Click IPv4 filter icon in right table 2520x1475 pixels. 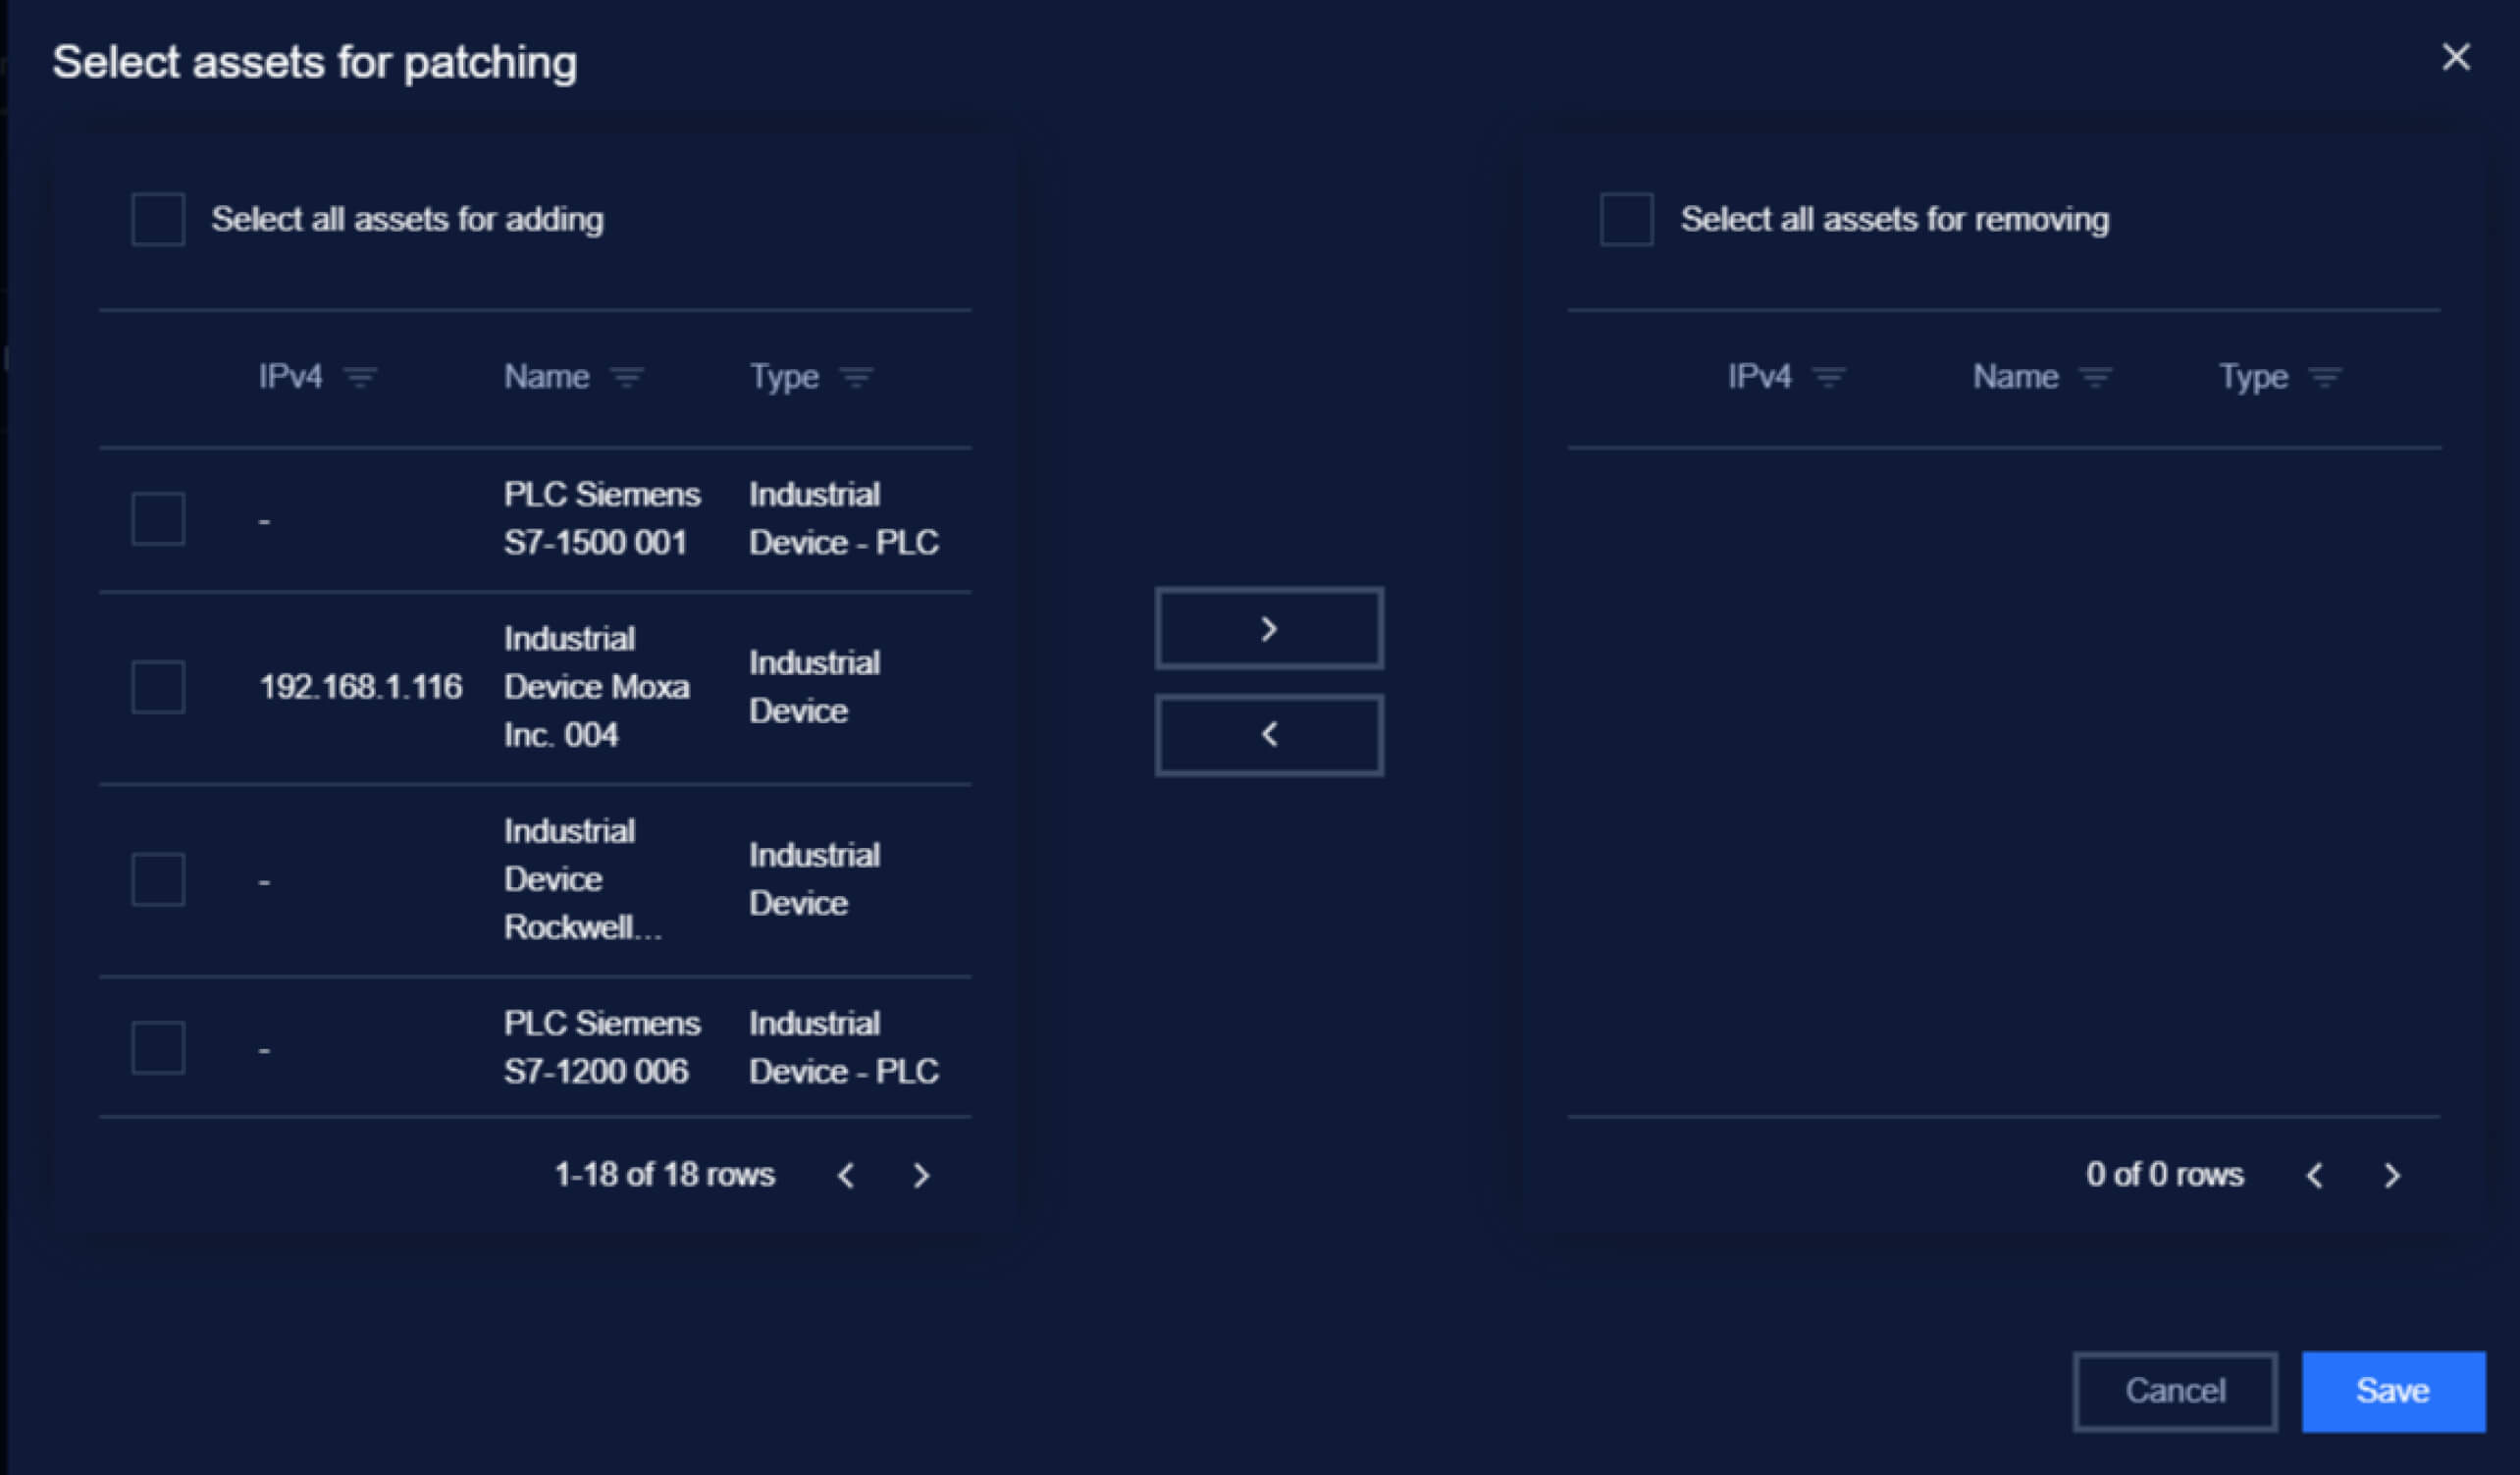click(1829, 377)
